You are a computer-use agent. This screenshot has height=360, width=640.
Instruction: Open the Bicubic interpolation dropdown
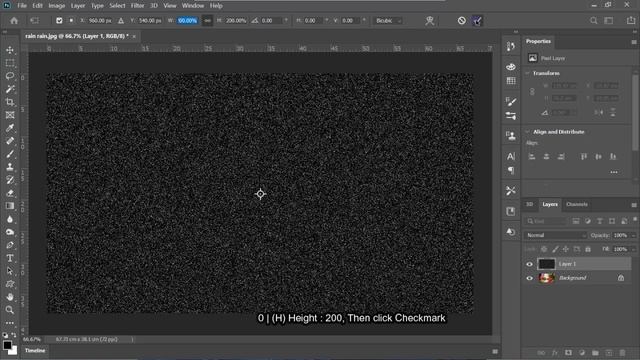(388, 20)
